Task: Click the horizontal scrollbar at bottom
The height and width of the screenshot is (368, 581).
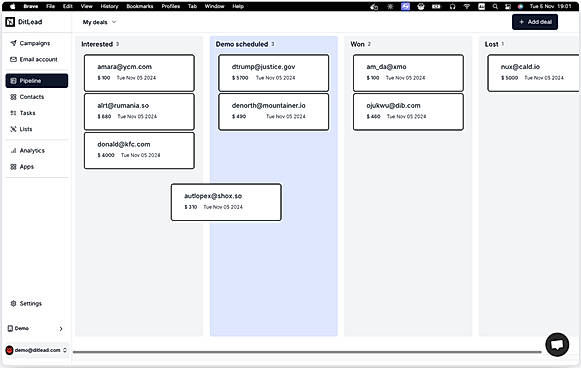Action: [x=307, y=352]
